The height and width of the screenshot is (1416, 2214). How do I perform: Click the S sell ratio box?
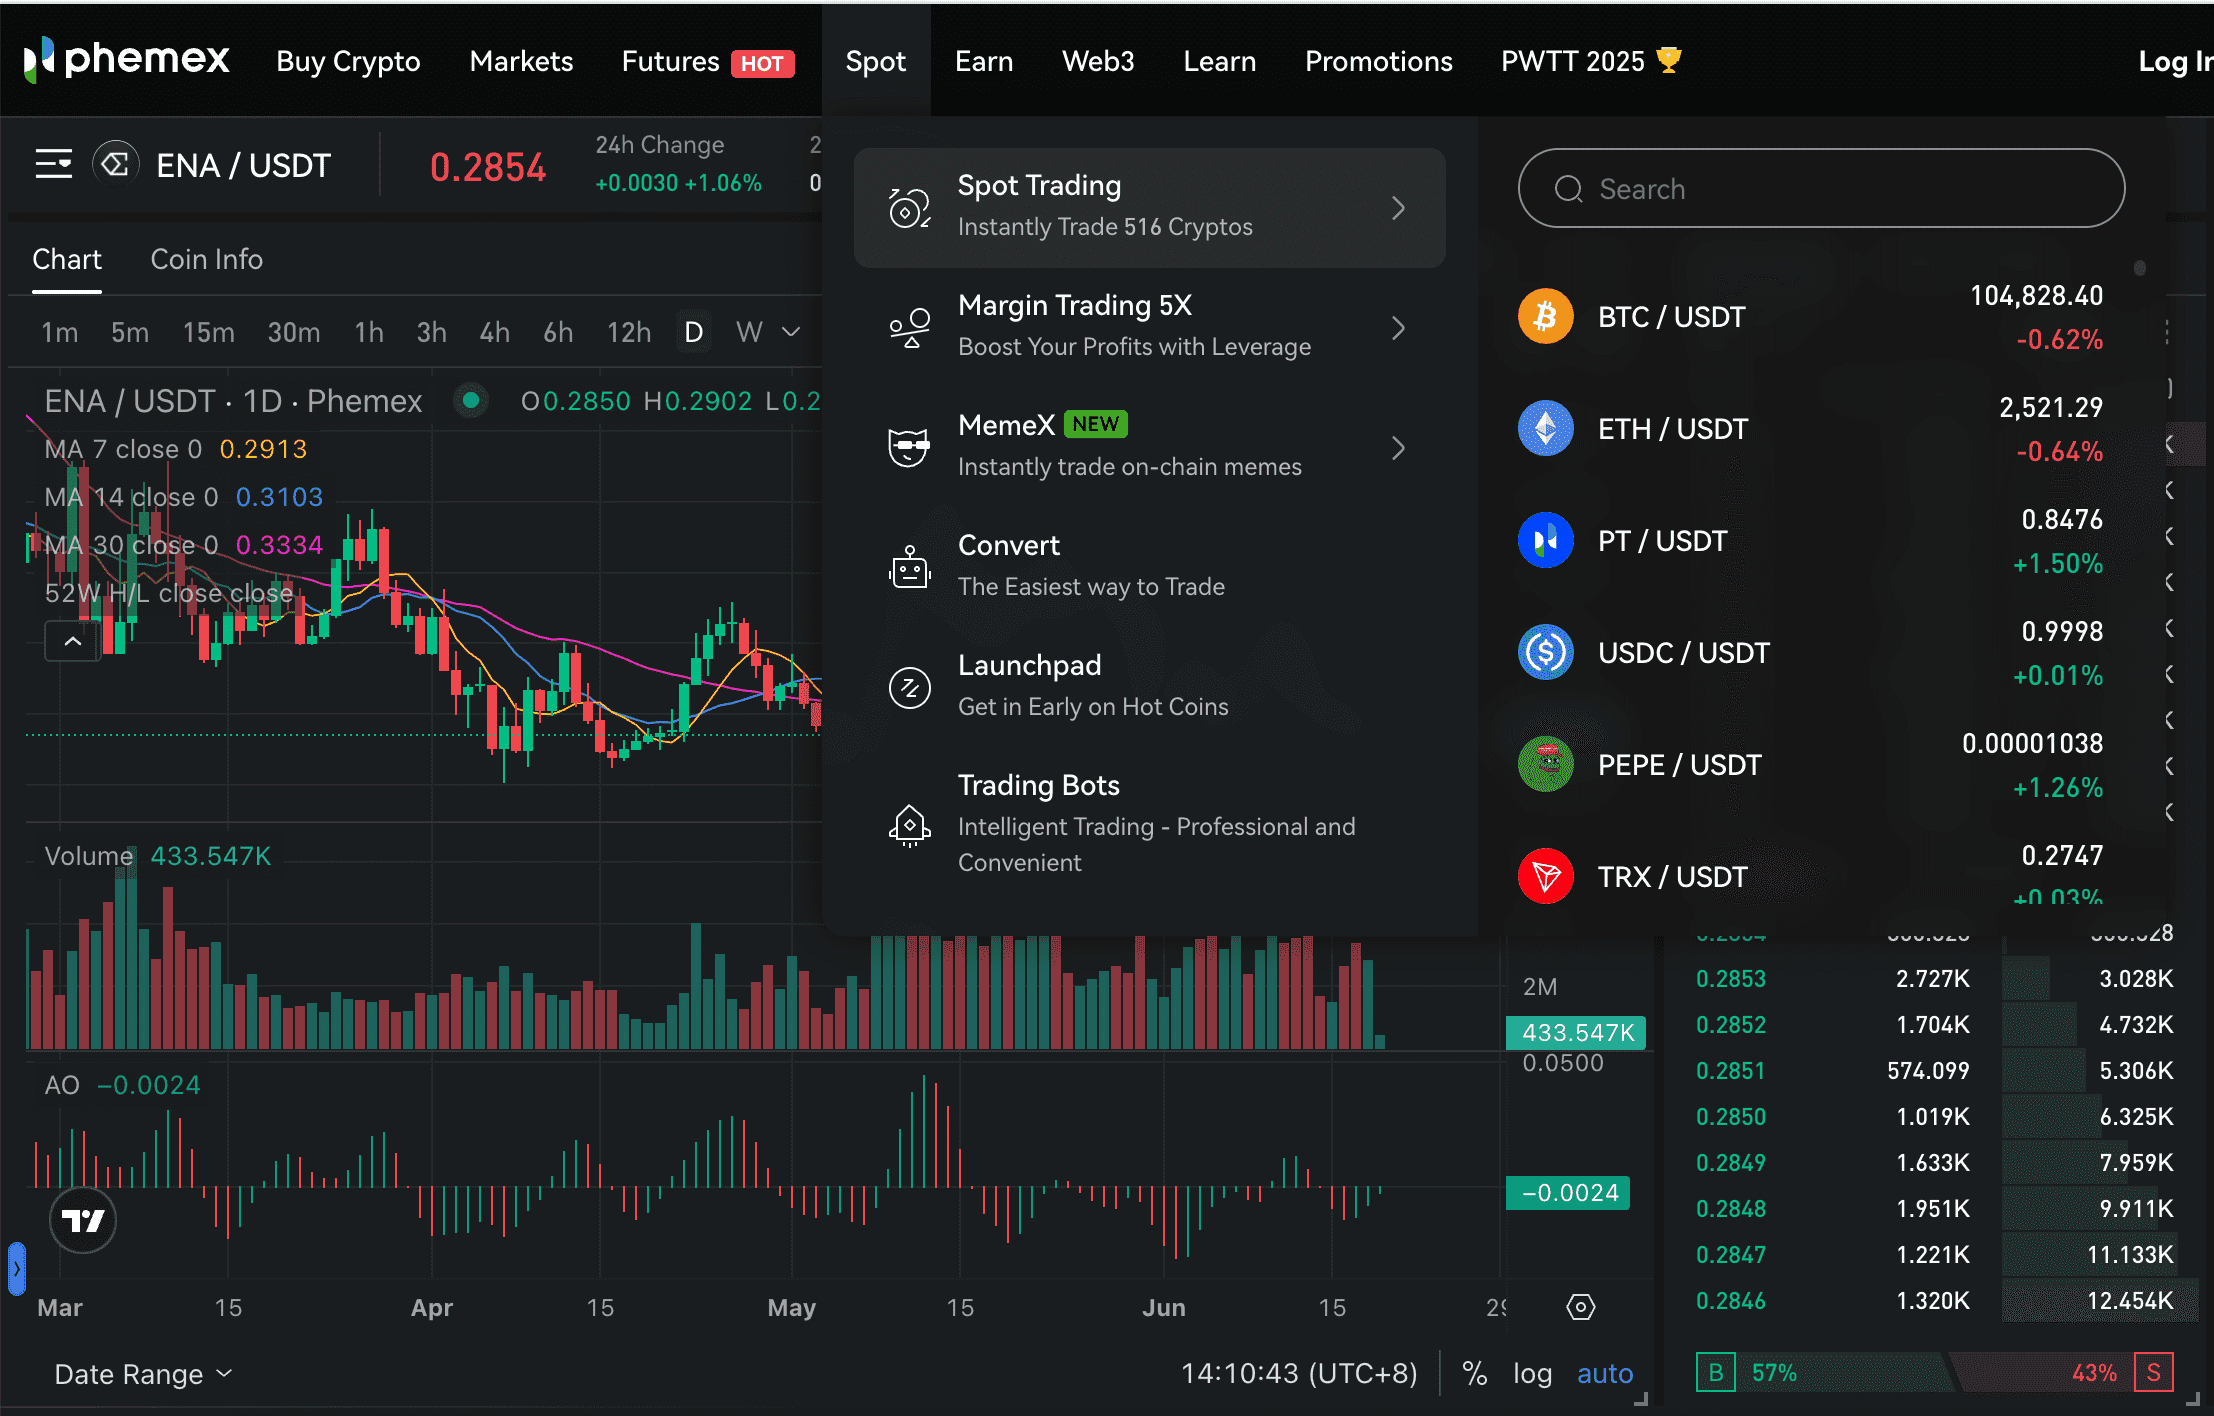(2153, 1372)
